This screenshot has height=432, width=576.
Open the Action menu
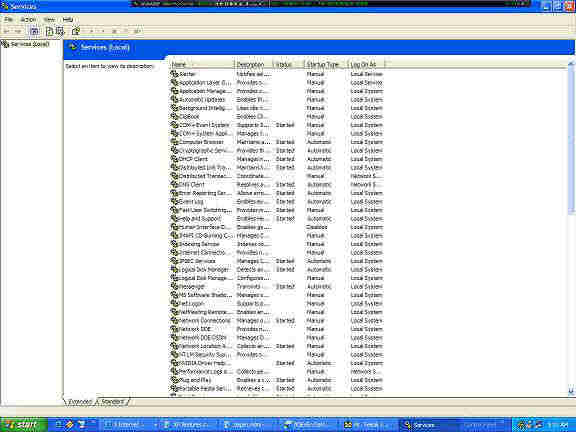click(28, 19)
